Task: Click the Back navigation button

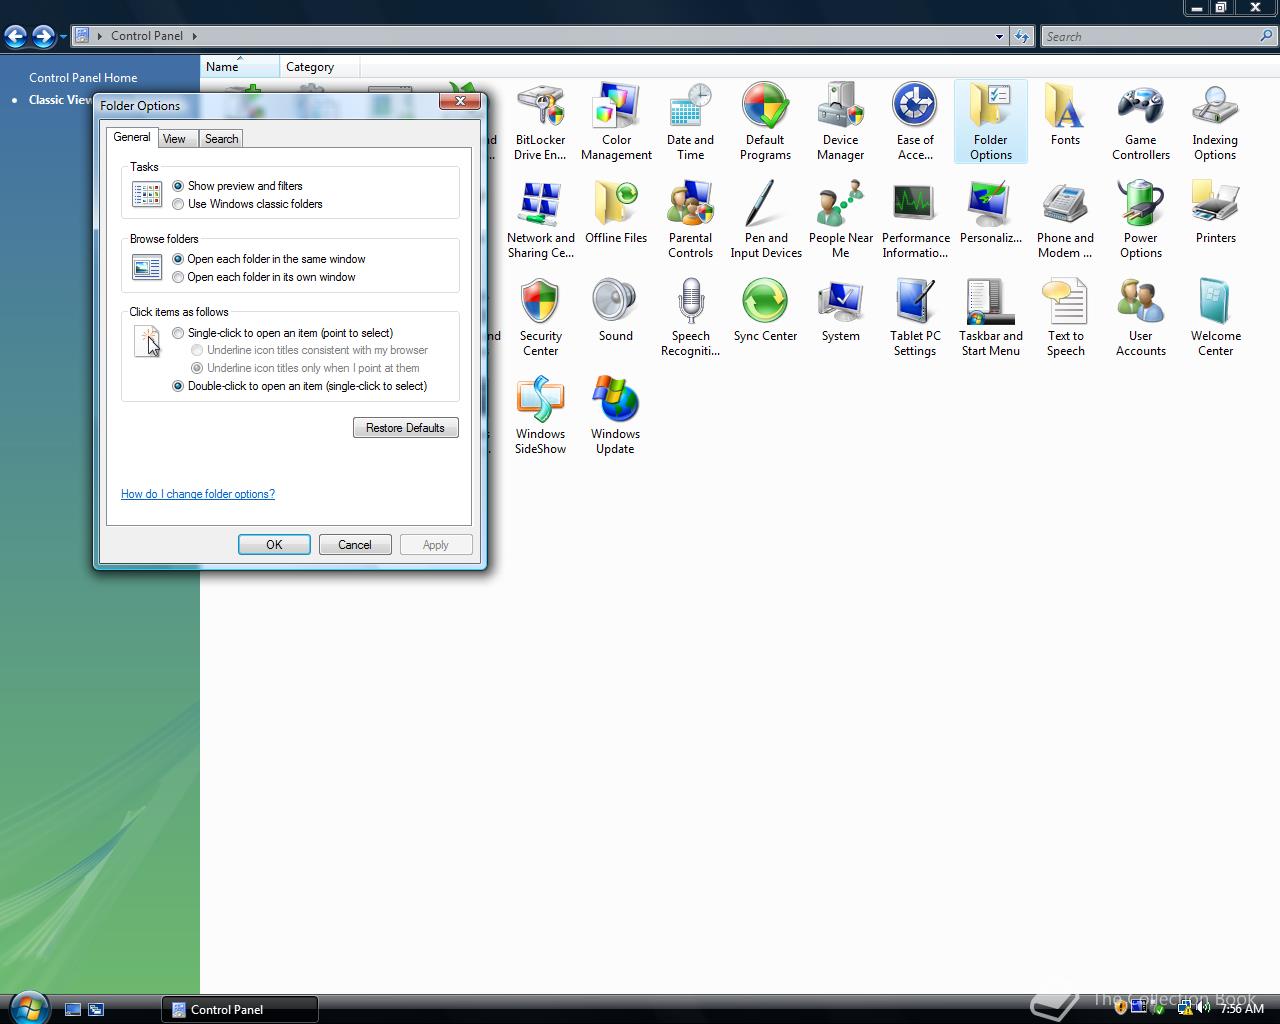Action: (15, 37)
